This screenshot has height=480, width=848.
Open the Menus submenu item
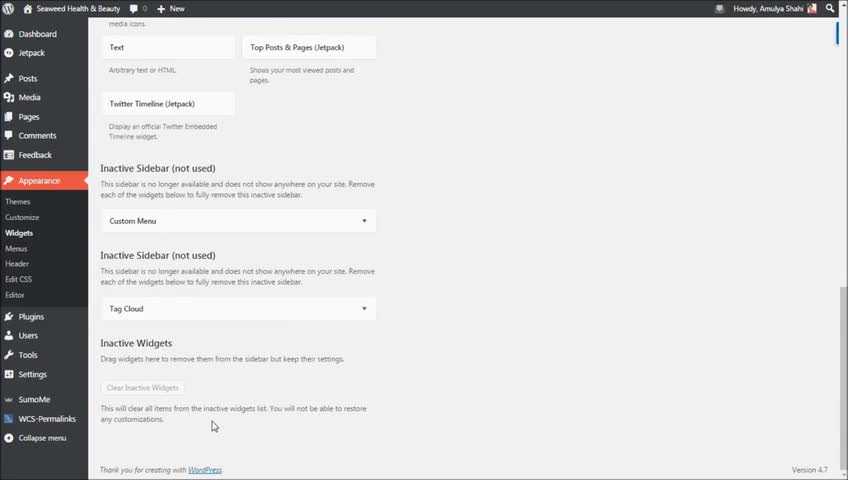tap(16, 248)
